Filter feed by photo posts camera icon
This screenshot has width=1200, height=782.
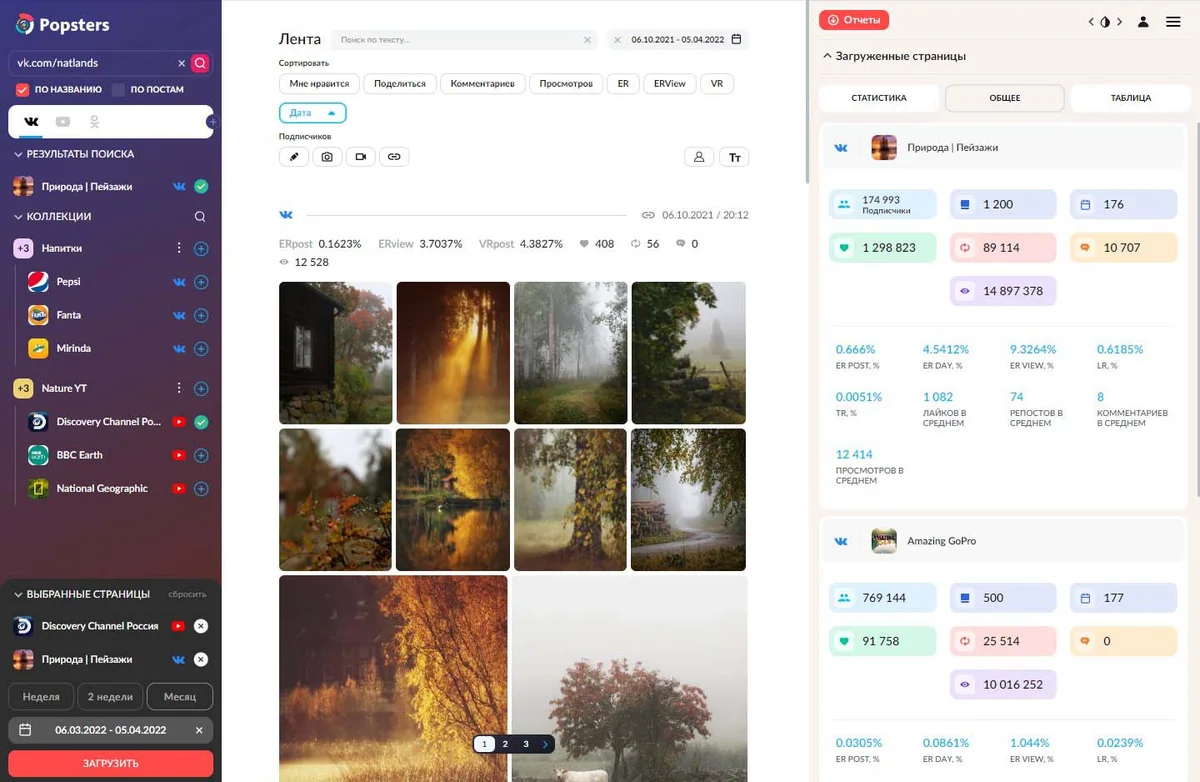(327, 157)
